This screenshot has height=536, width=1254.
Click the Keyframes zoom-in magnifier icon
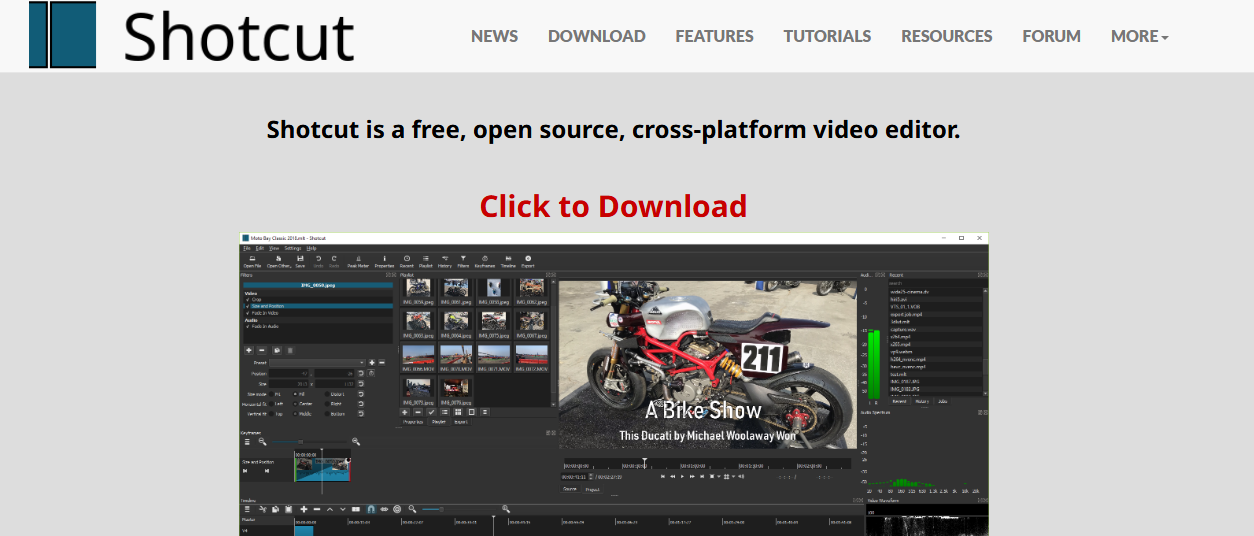tap(356, 442)
